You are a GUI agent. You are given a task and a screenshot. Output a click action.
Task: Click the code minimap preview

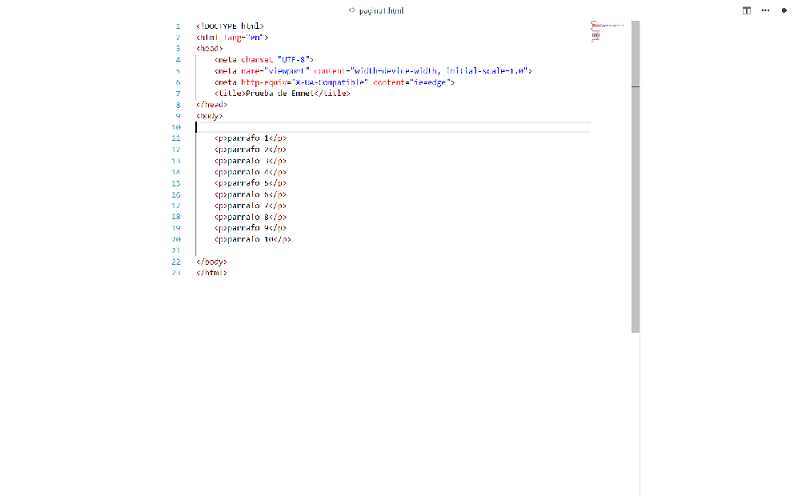608,31
